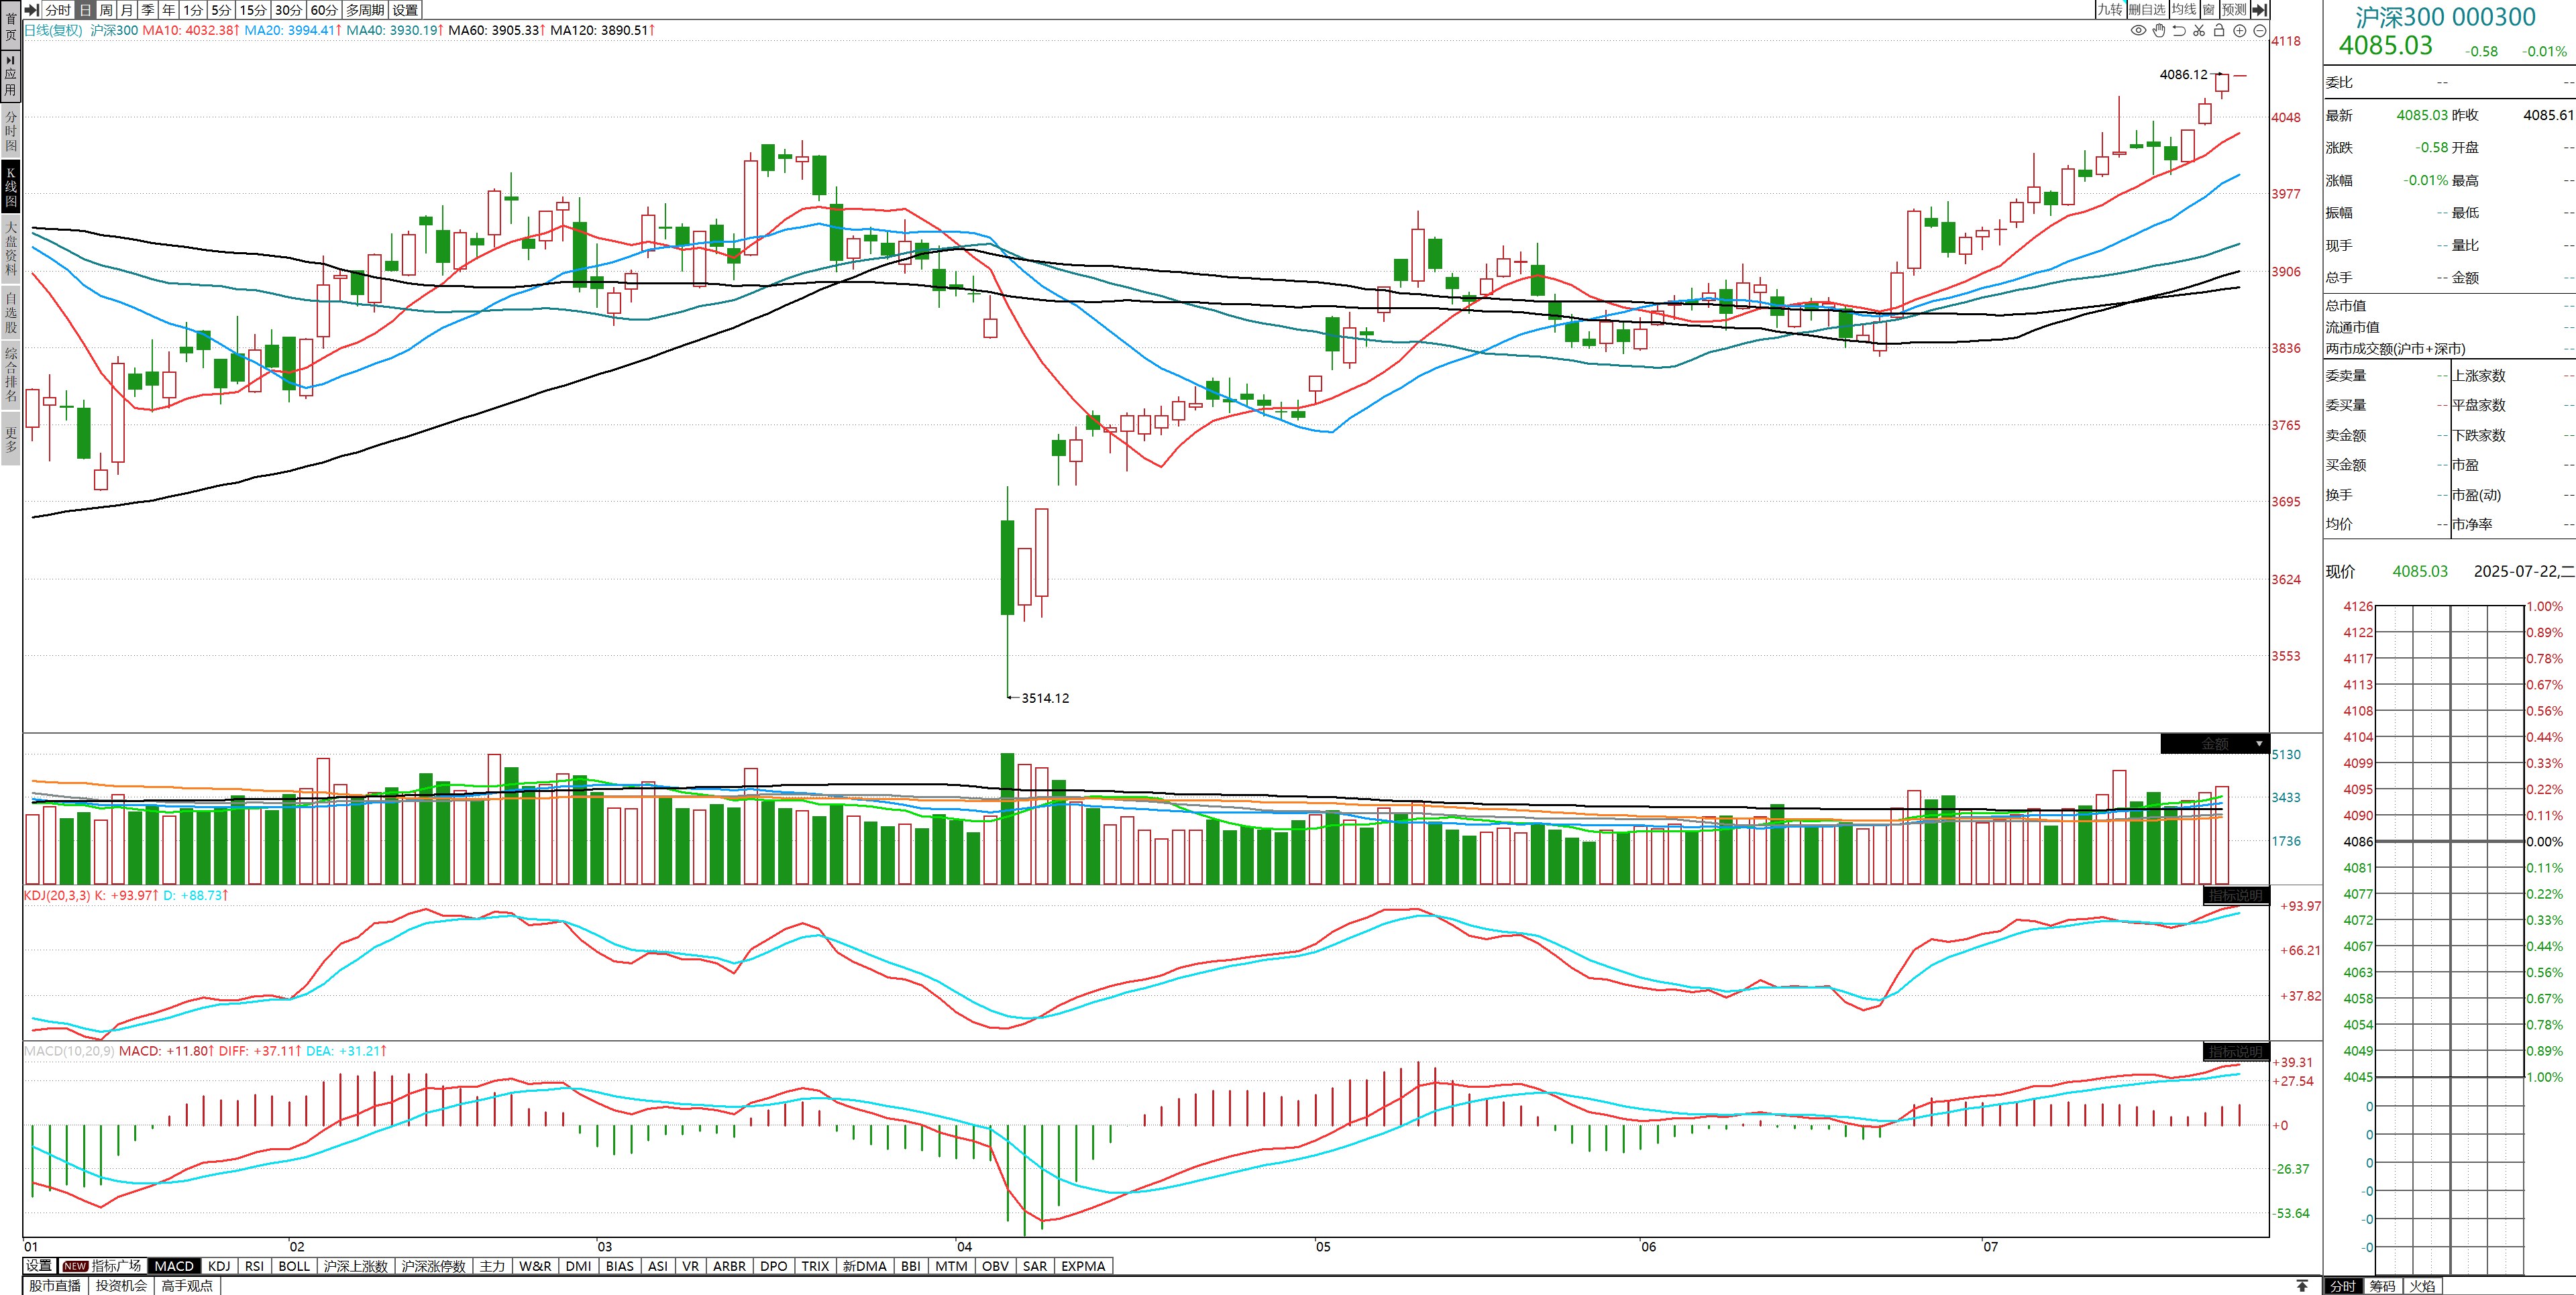Click the top-left collapse arrow icon
The height and width of the screenshot is (1295, 2576).
[31, 10]
